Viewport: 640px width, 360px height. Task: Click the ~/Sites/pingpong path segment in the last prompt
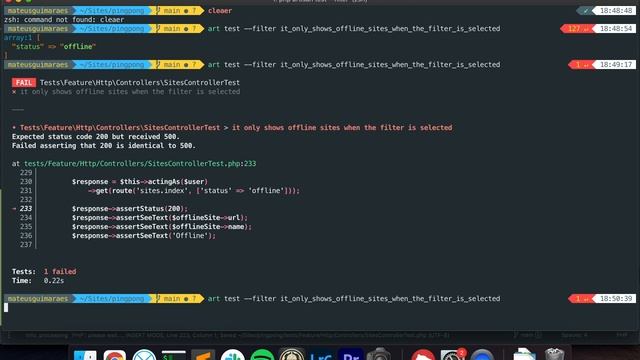(x=112, y=298)
